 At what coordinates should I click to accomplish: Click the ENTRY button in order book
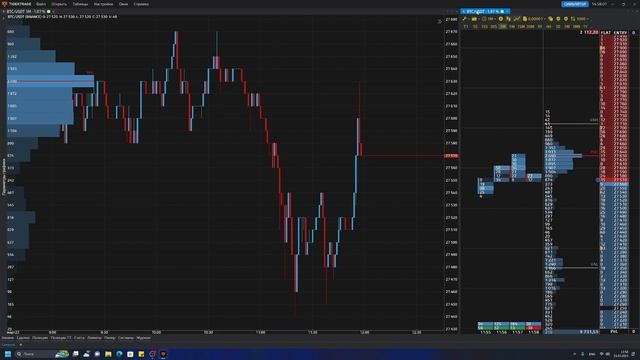(x=620, y=32)
